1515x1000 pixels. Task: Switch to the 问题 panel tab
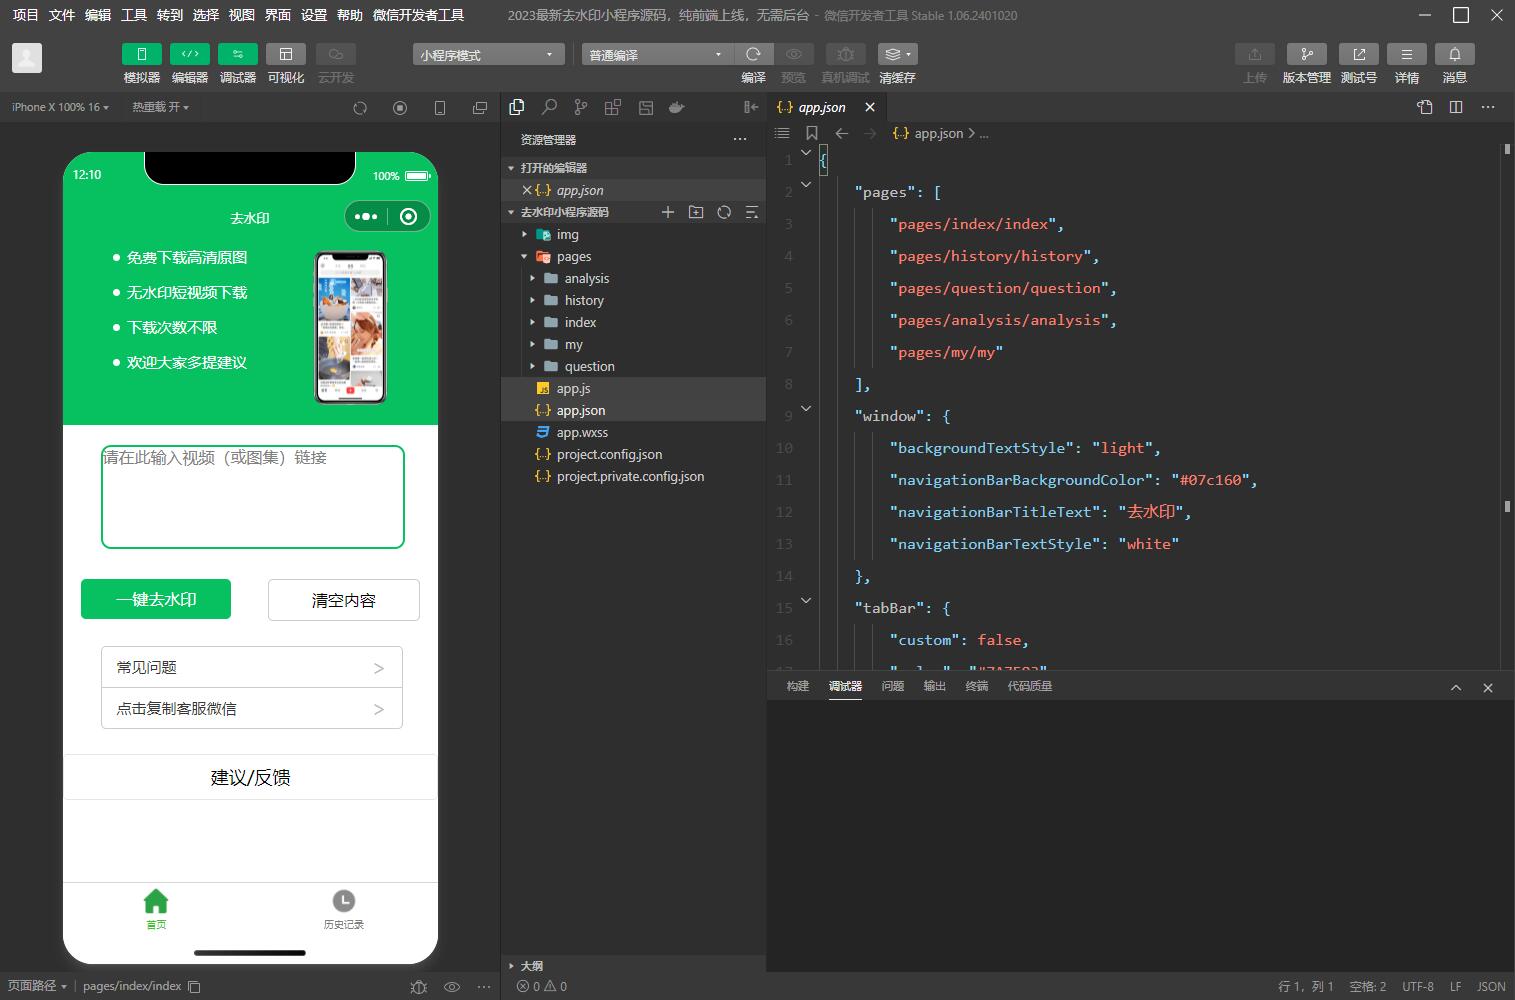pyautogui.click(x=893, y=686)
